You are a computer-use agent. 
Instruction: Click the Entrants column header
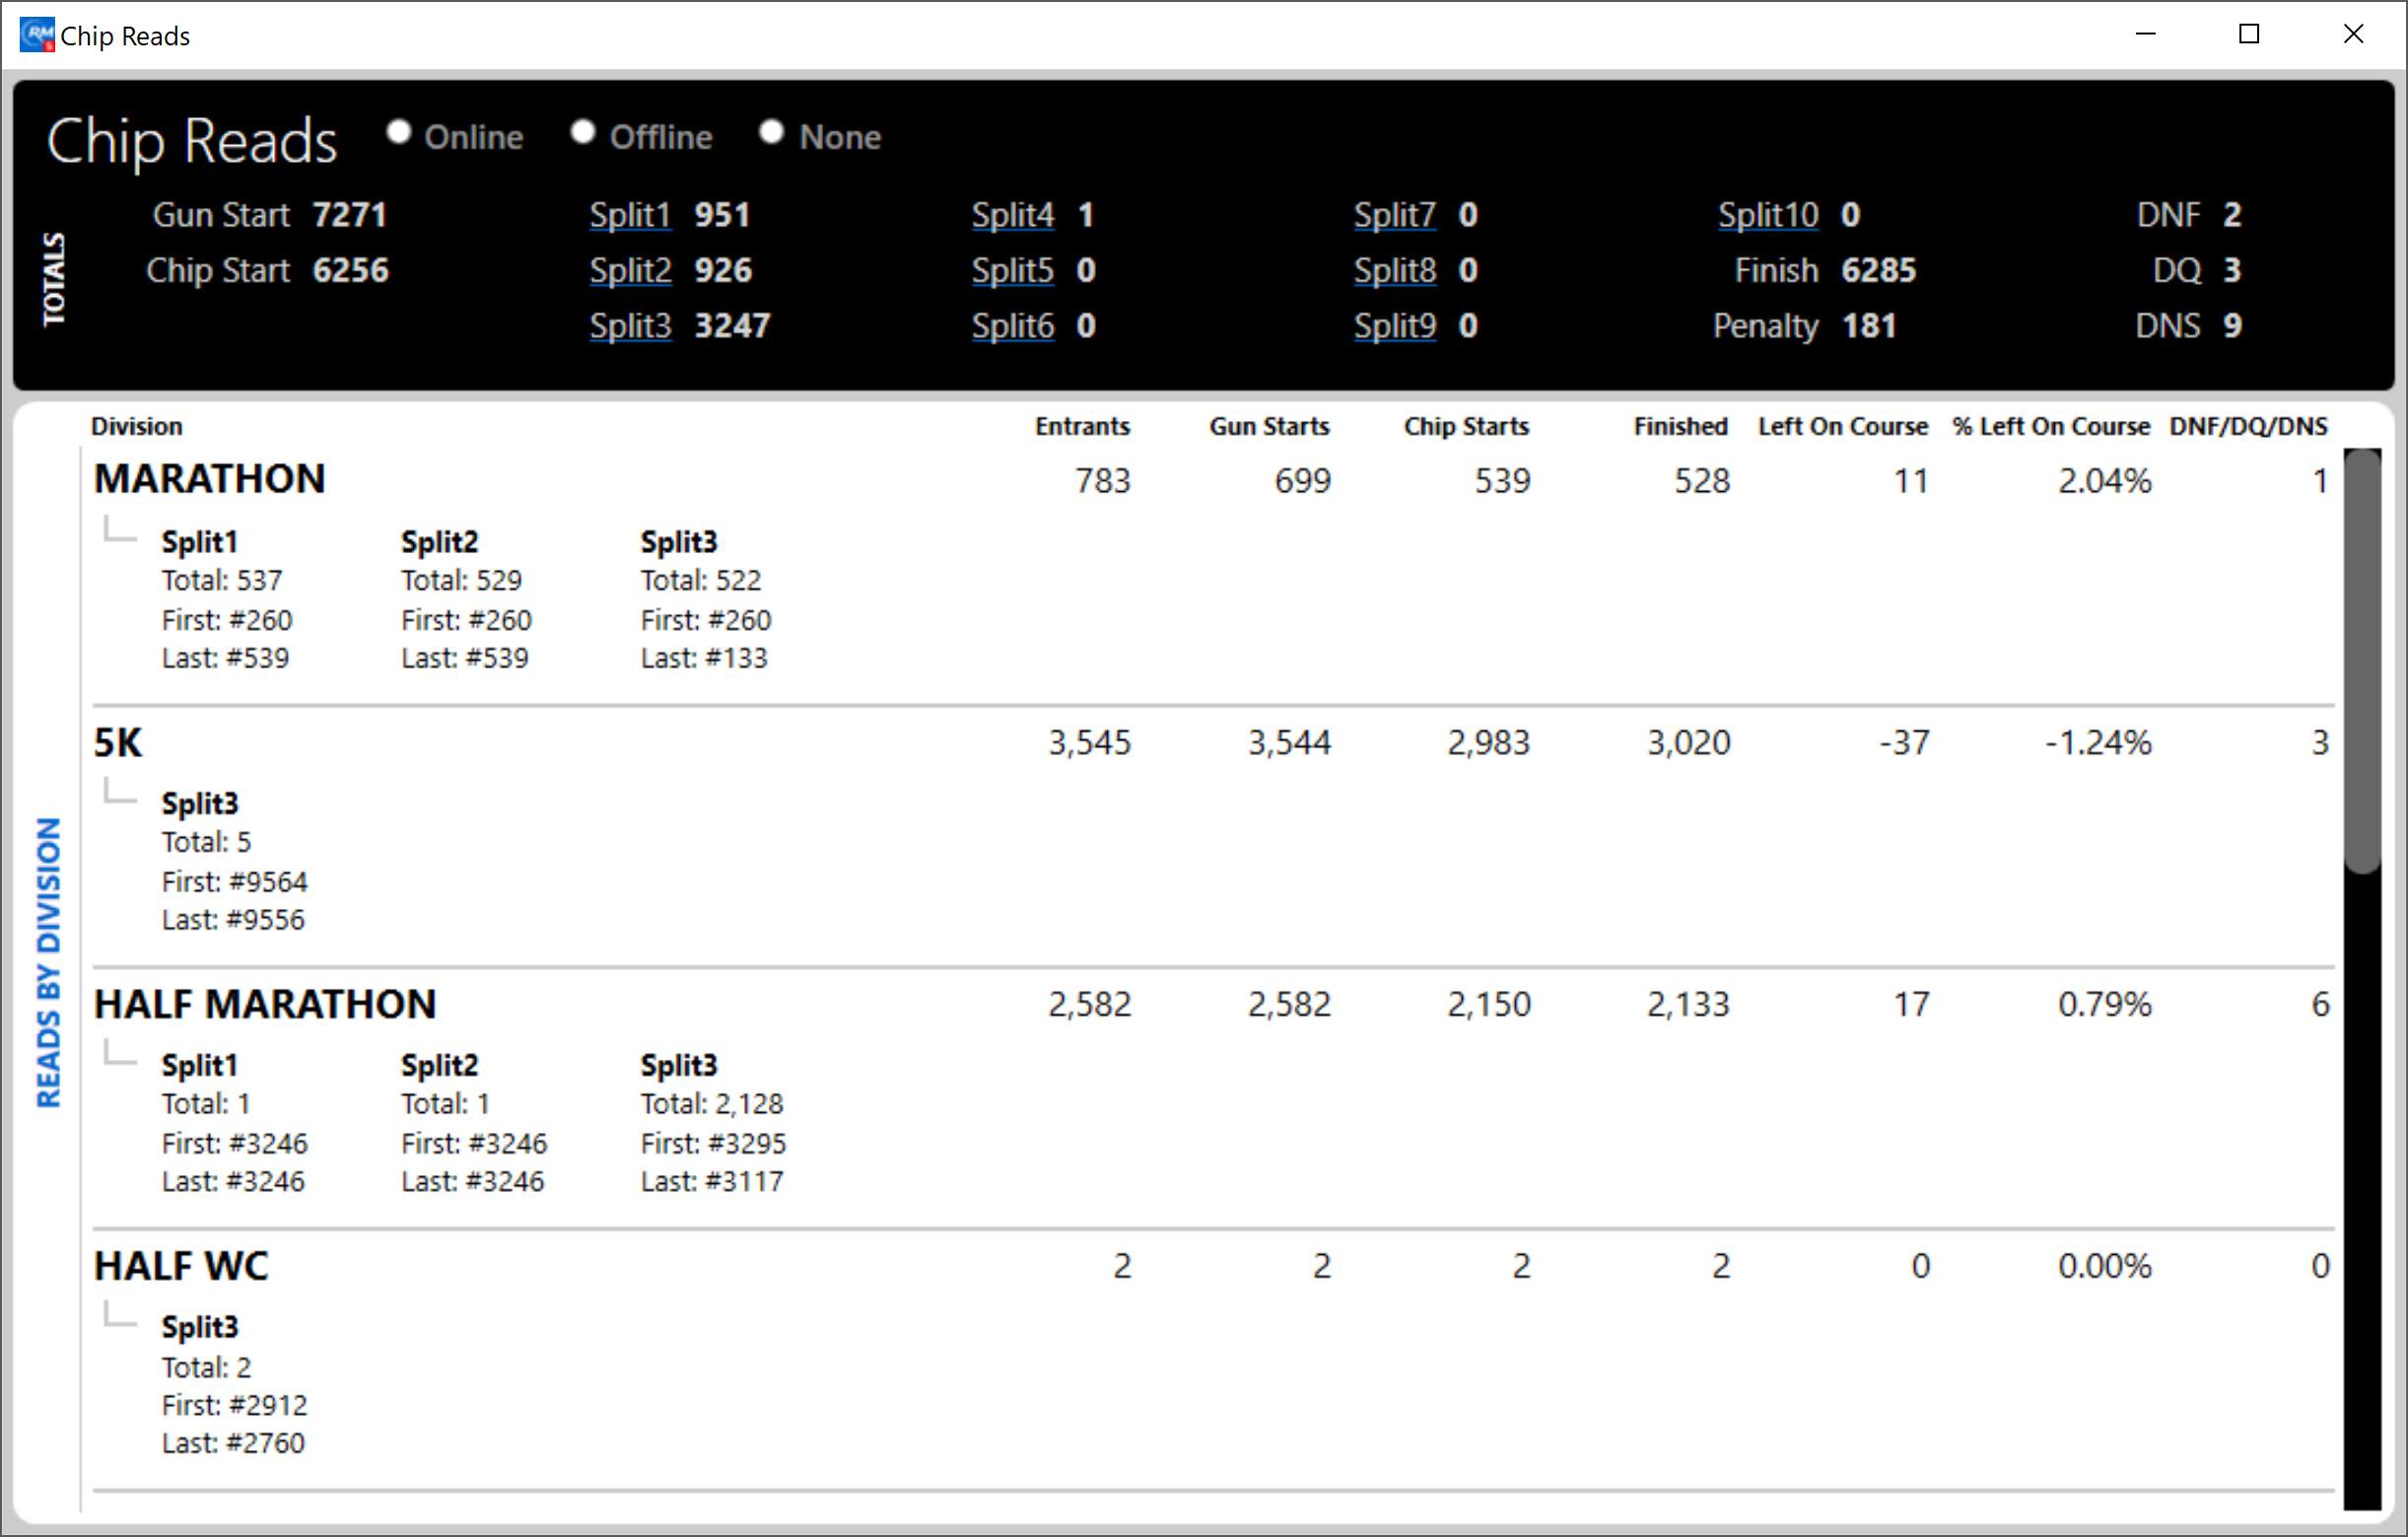1082,426
